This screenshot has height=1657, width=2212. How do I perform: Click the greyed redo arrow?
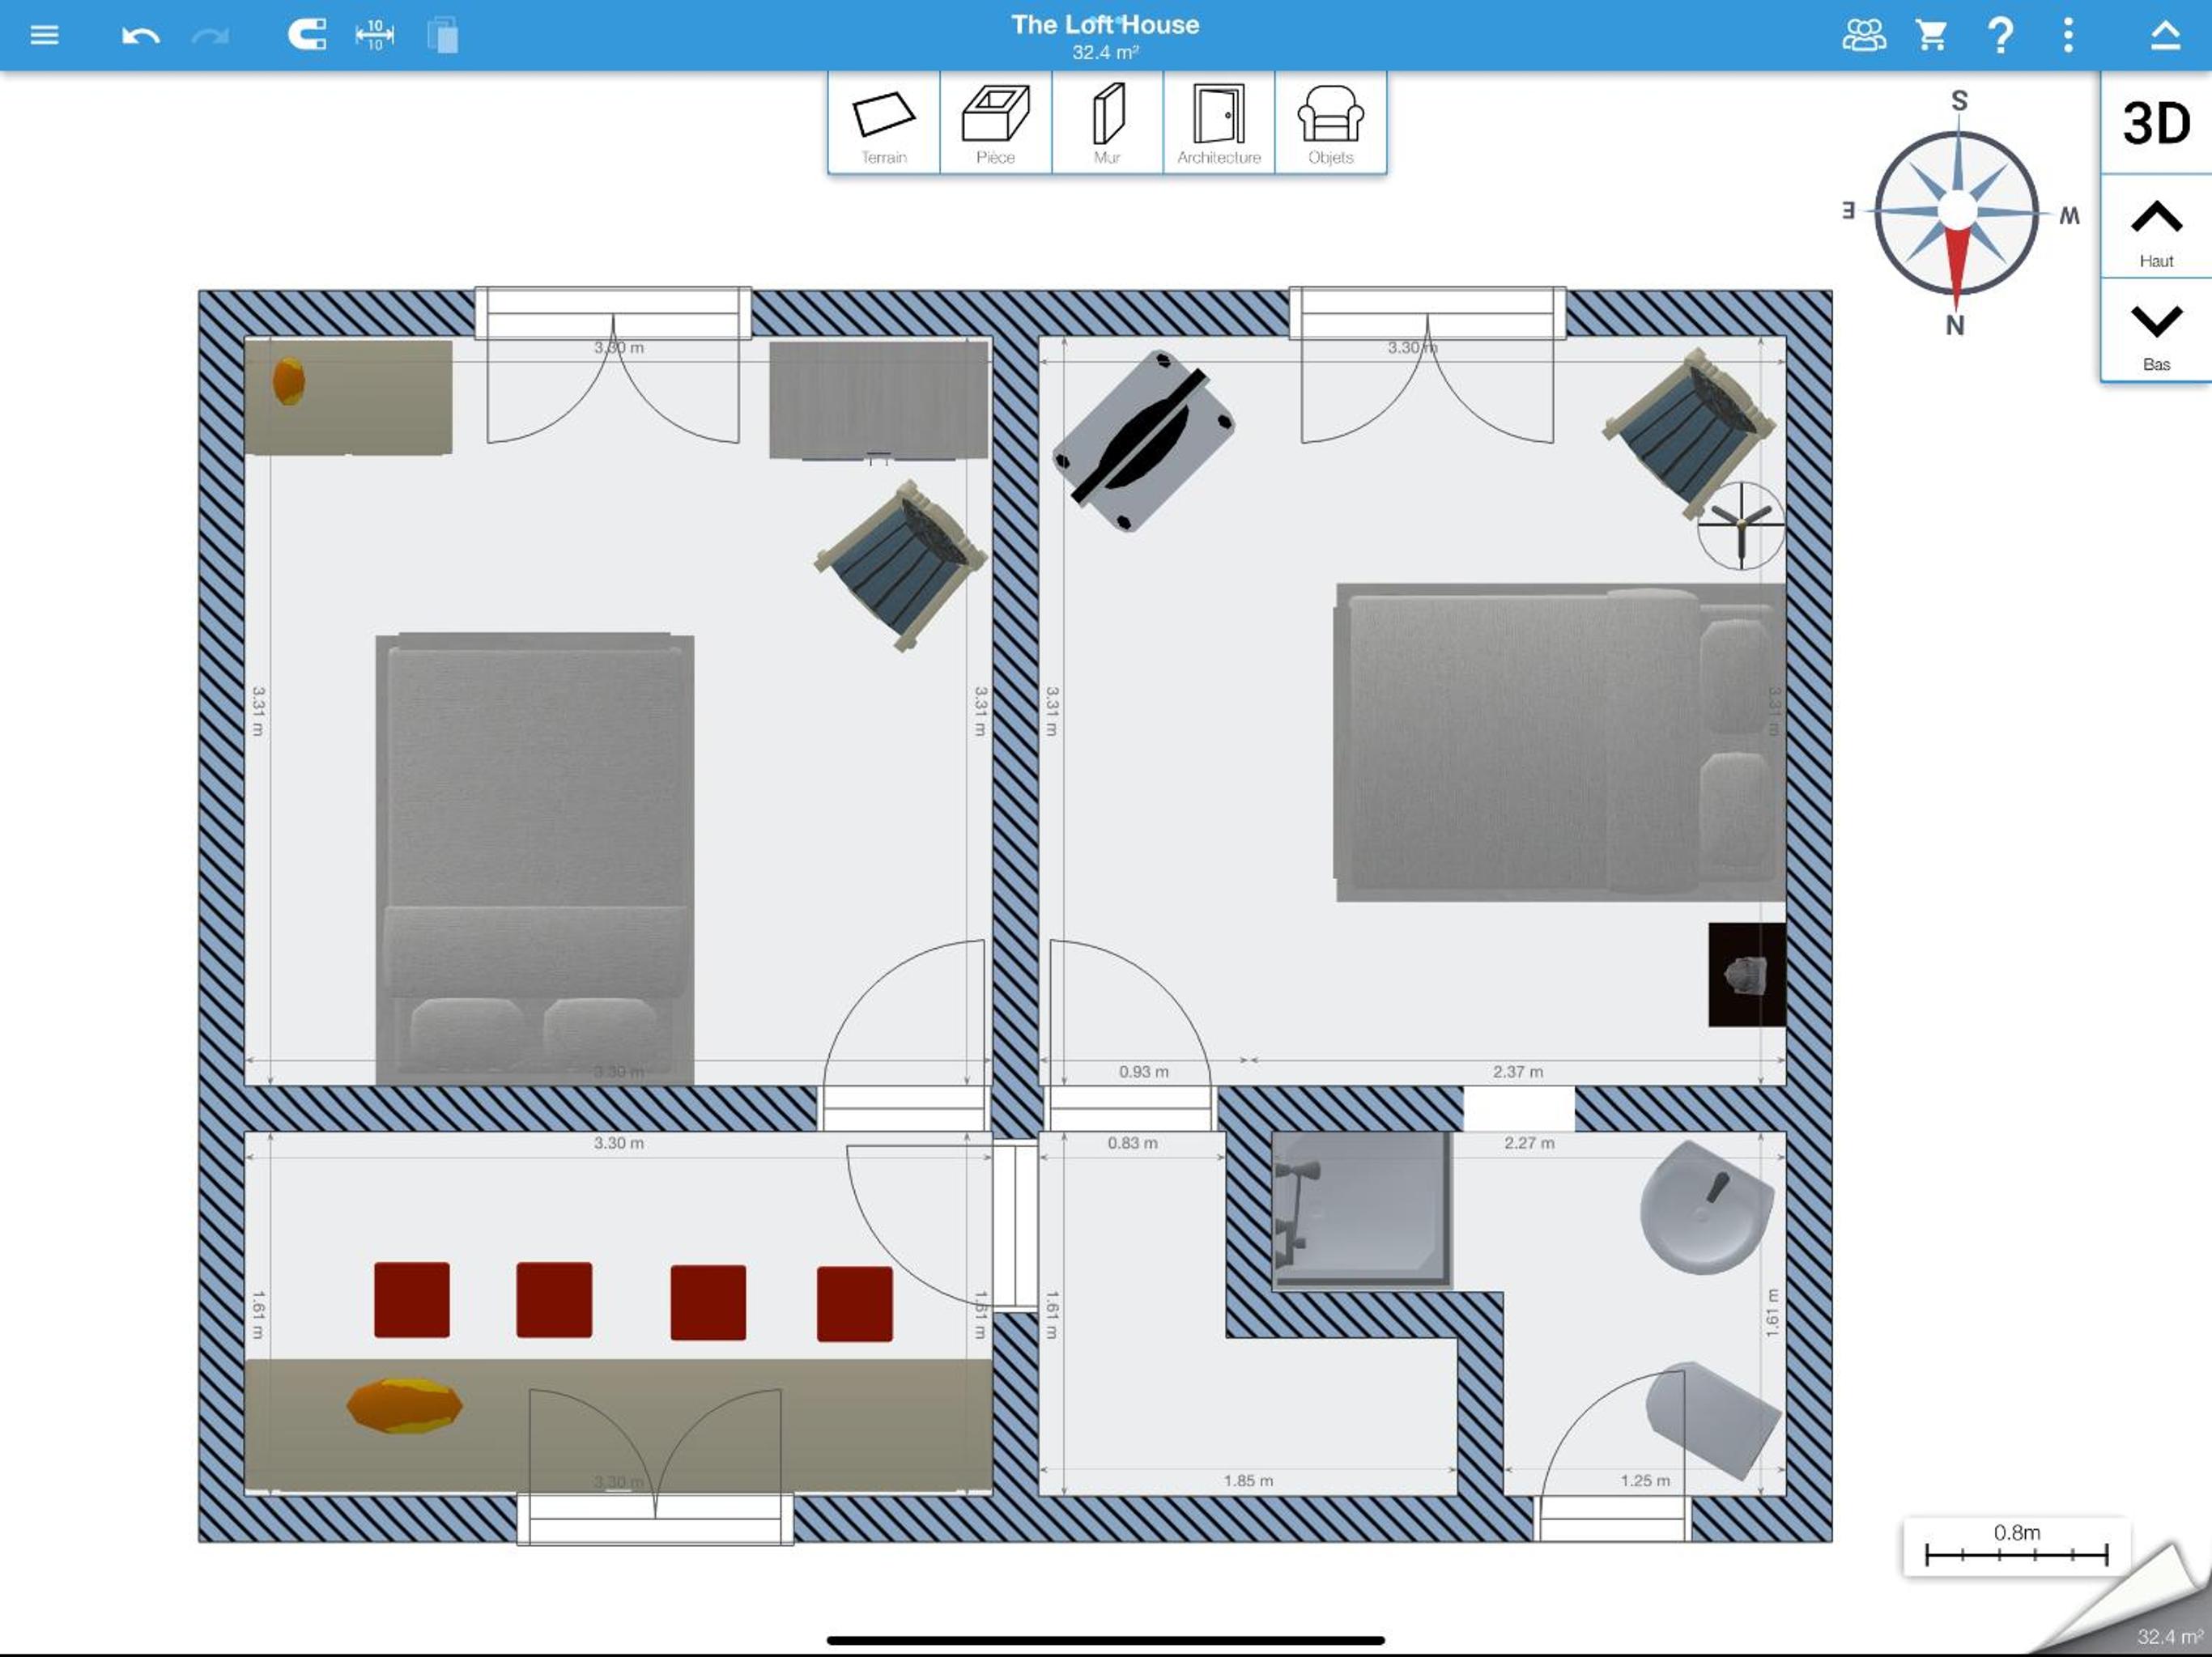[210, 37]
